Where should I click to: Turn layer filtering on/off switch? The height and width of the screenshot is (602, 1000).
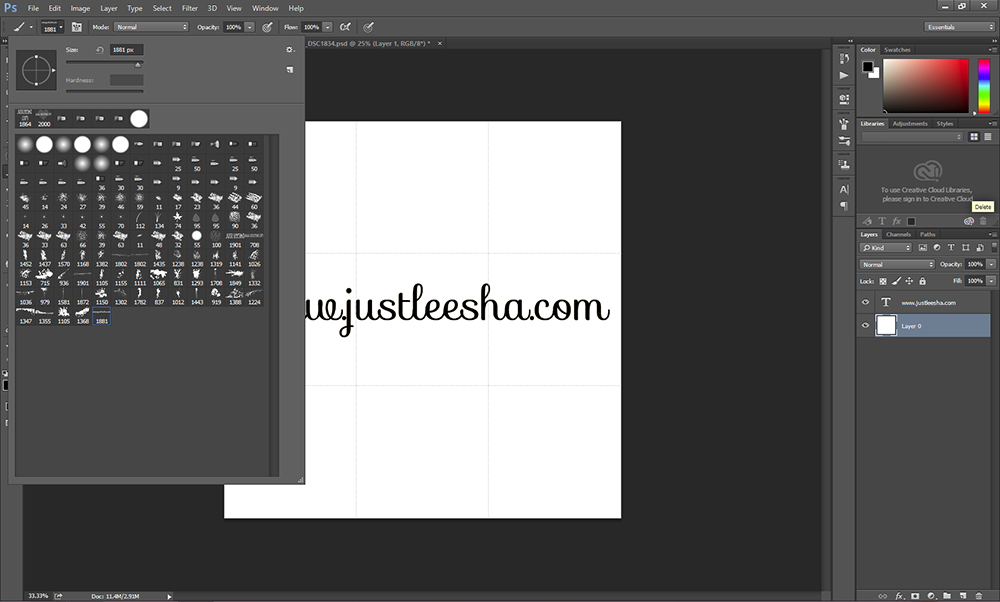994,247
